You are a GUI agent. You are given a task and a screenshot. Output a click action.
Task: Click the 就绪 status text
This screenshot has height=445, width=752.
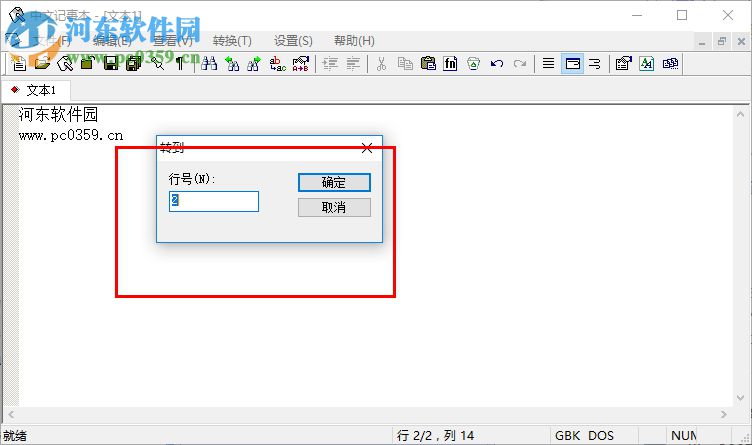tap(15, 436)
